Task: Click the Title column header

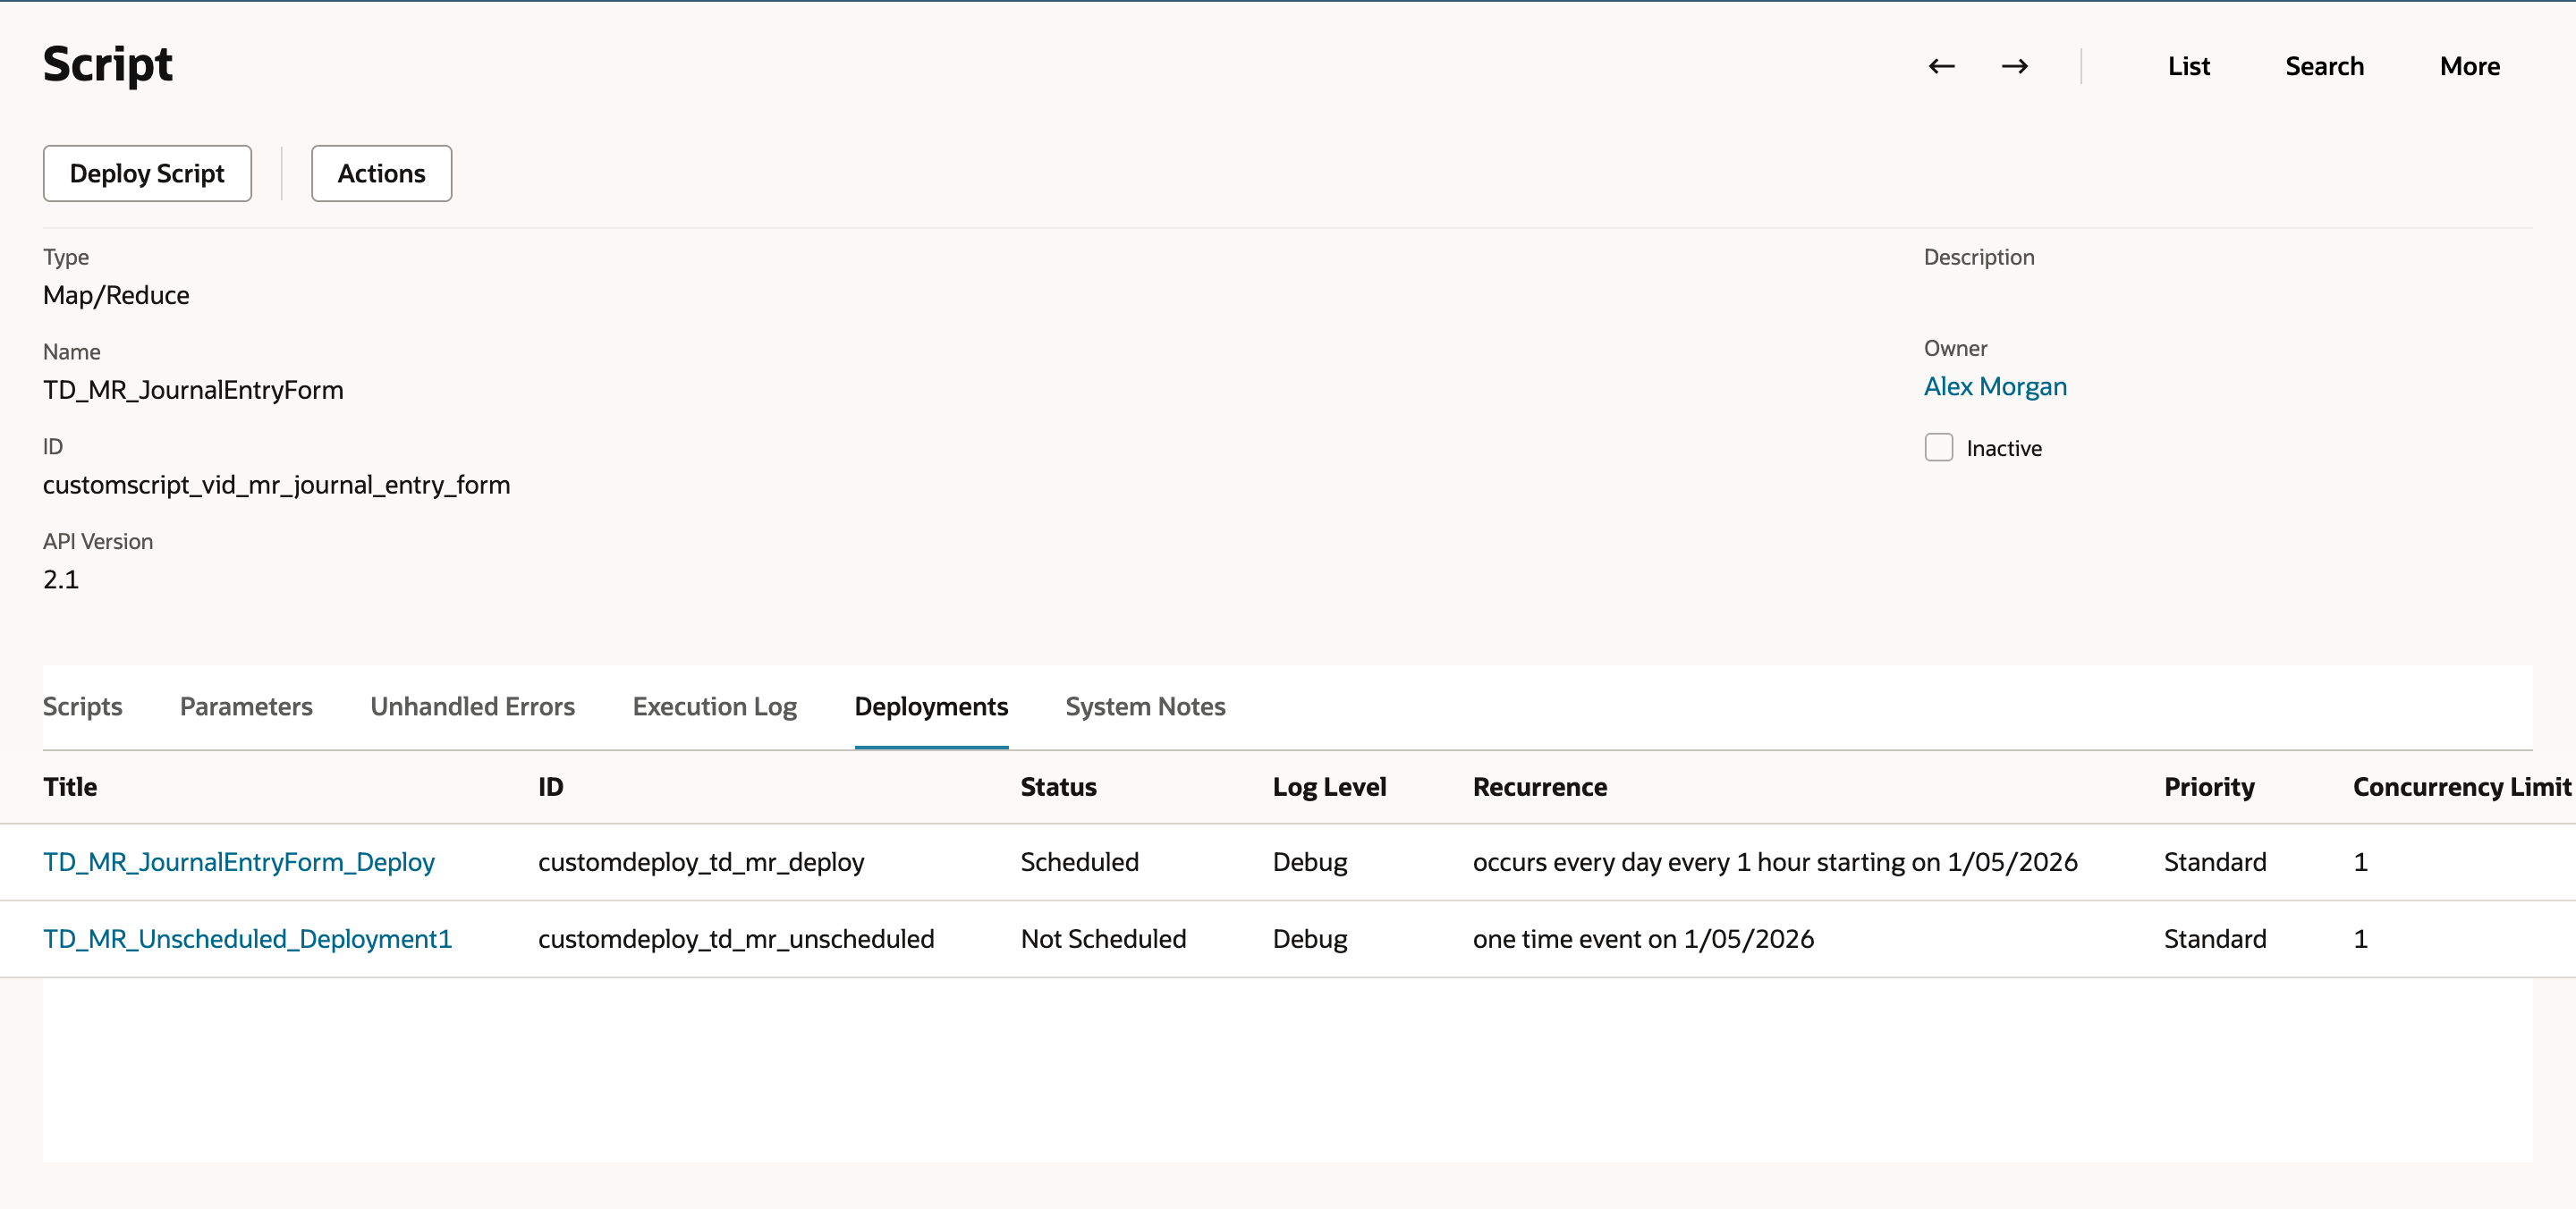Action: pos(70,787)
